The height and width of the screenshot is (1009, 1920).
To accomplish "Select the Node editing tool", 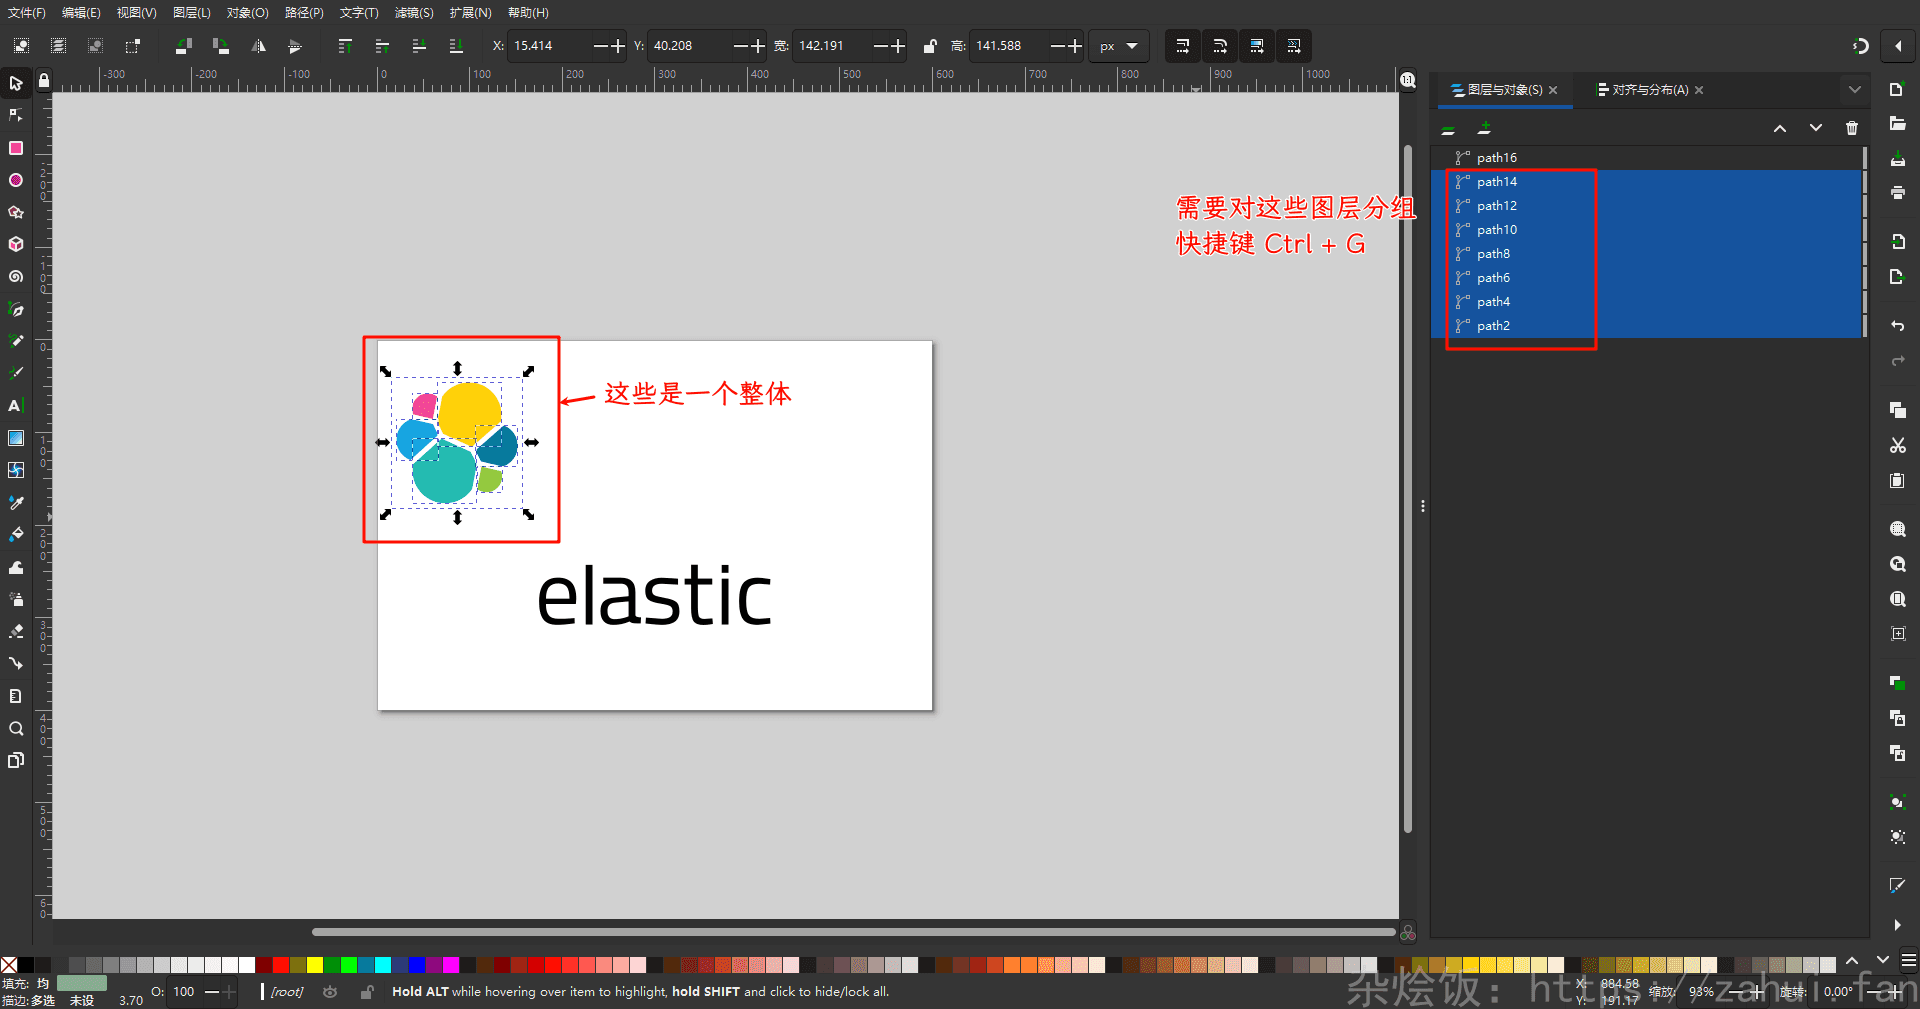I will point(16,116).
